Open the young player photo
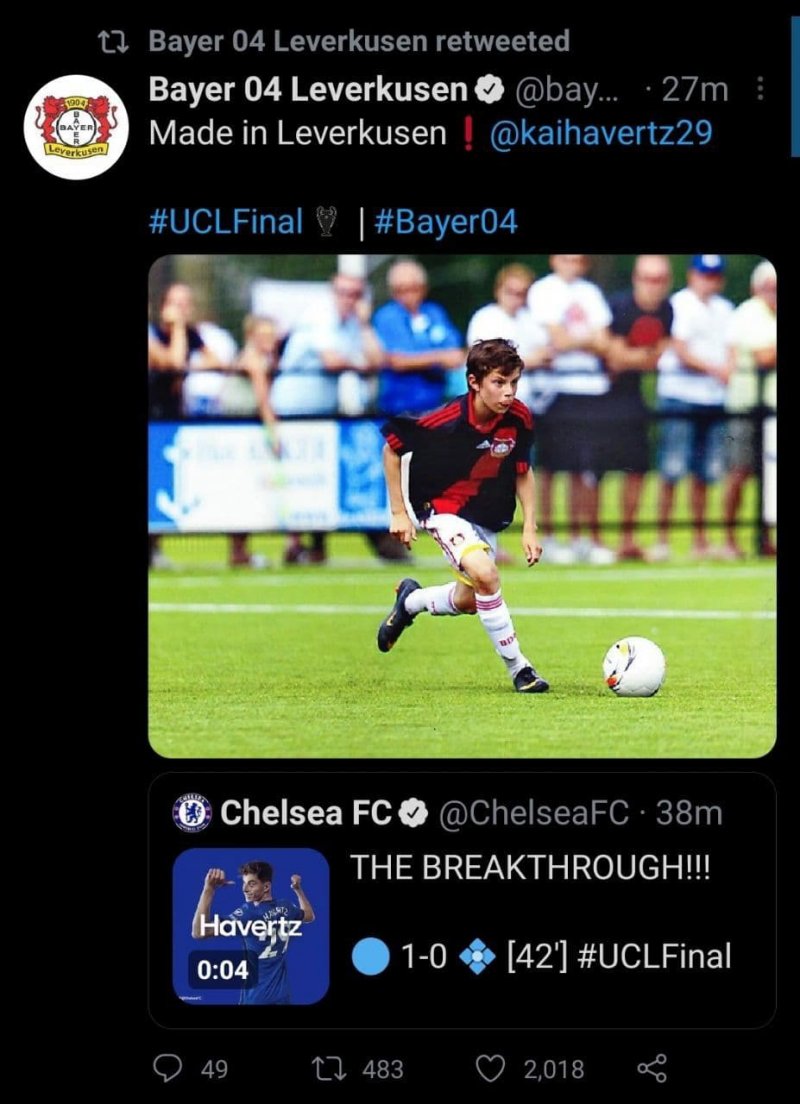Screen dimensions: 800x1104 point(462,506)
